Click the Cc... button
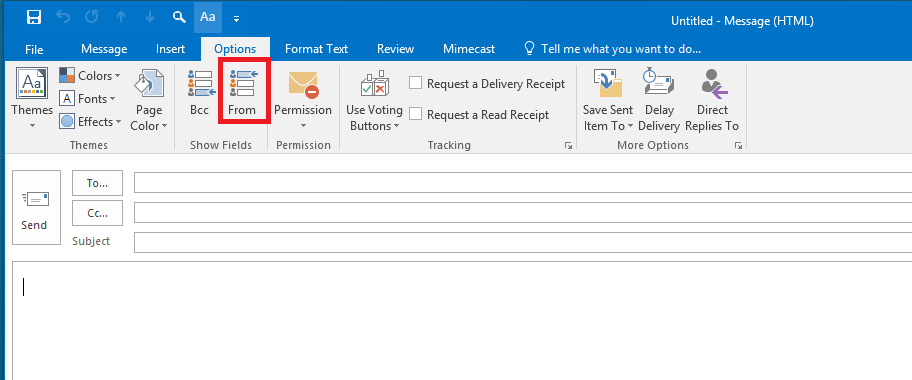This screenshot has width=912, height=380. [97, 213]
